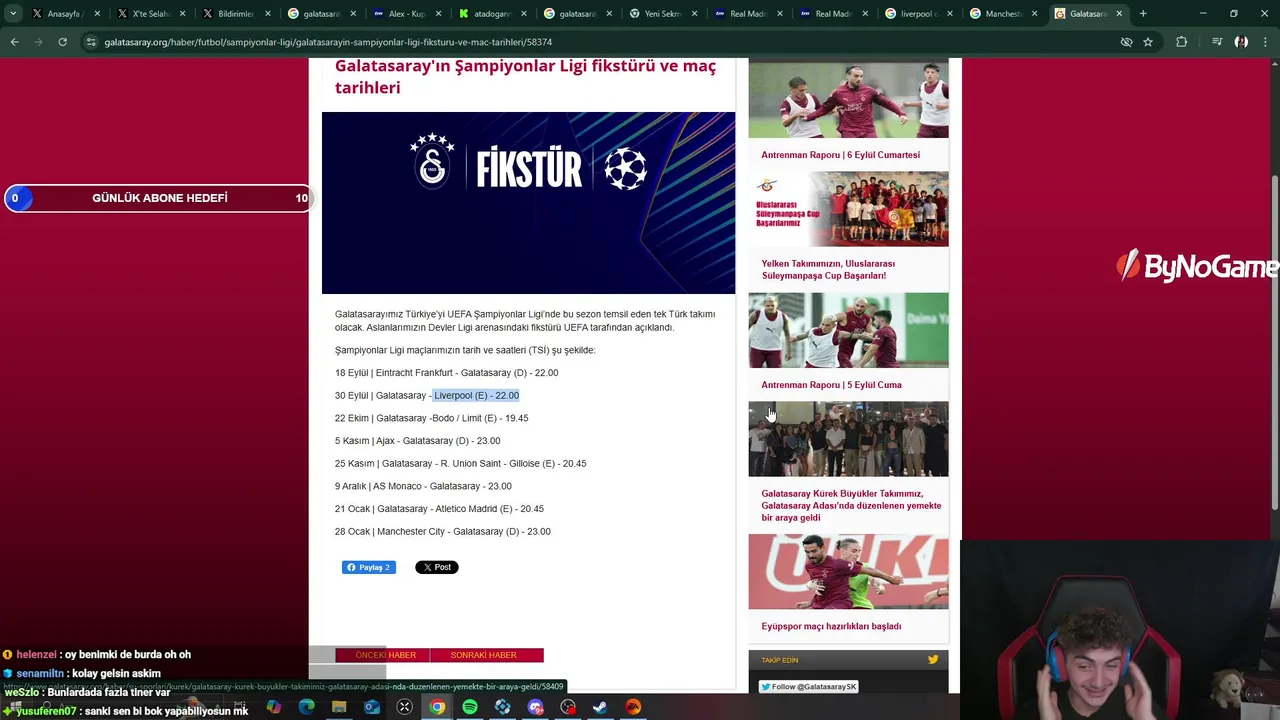1280x720 pixels.
Task: Switch to the Alex - Kup tab
Action: tap(405, 14)
